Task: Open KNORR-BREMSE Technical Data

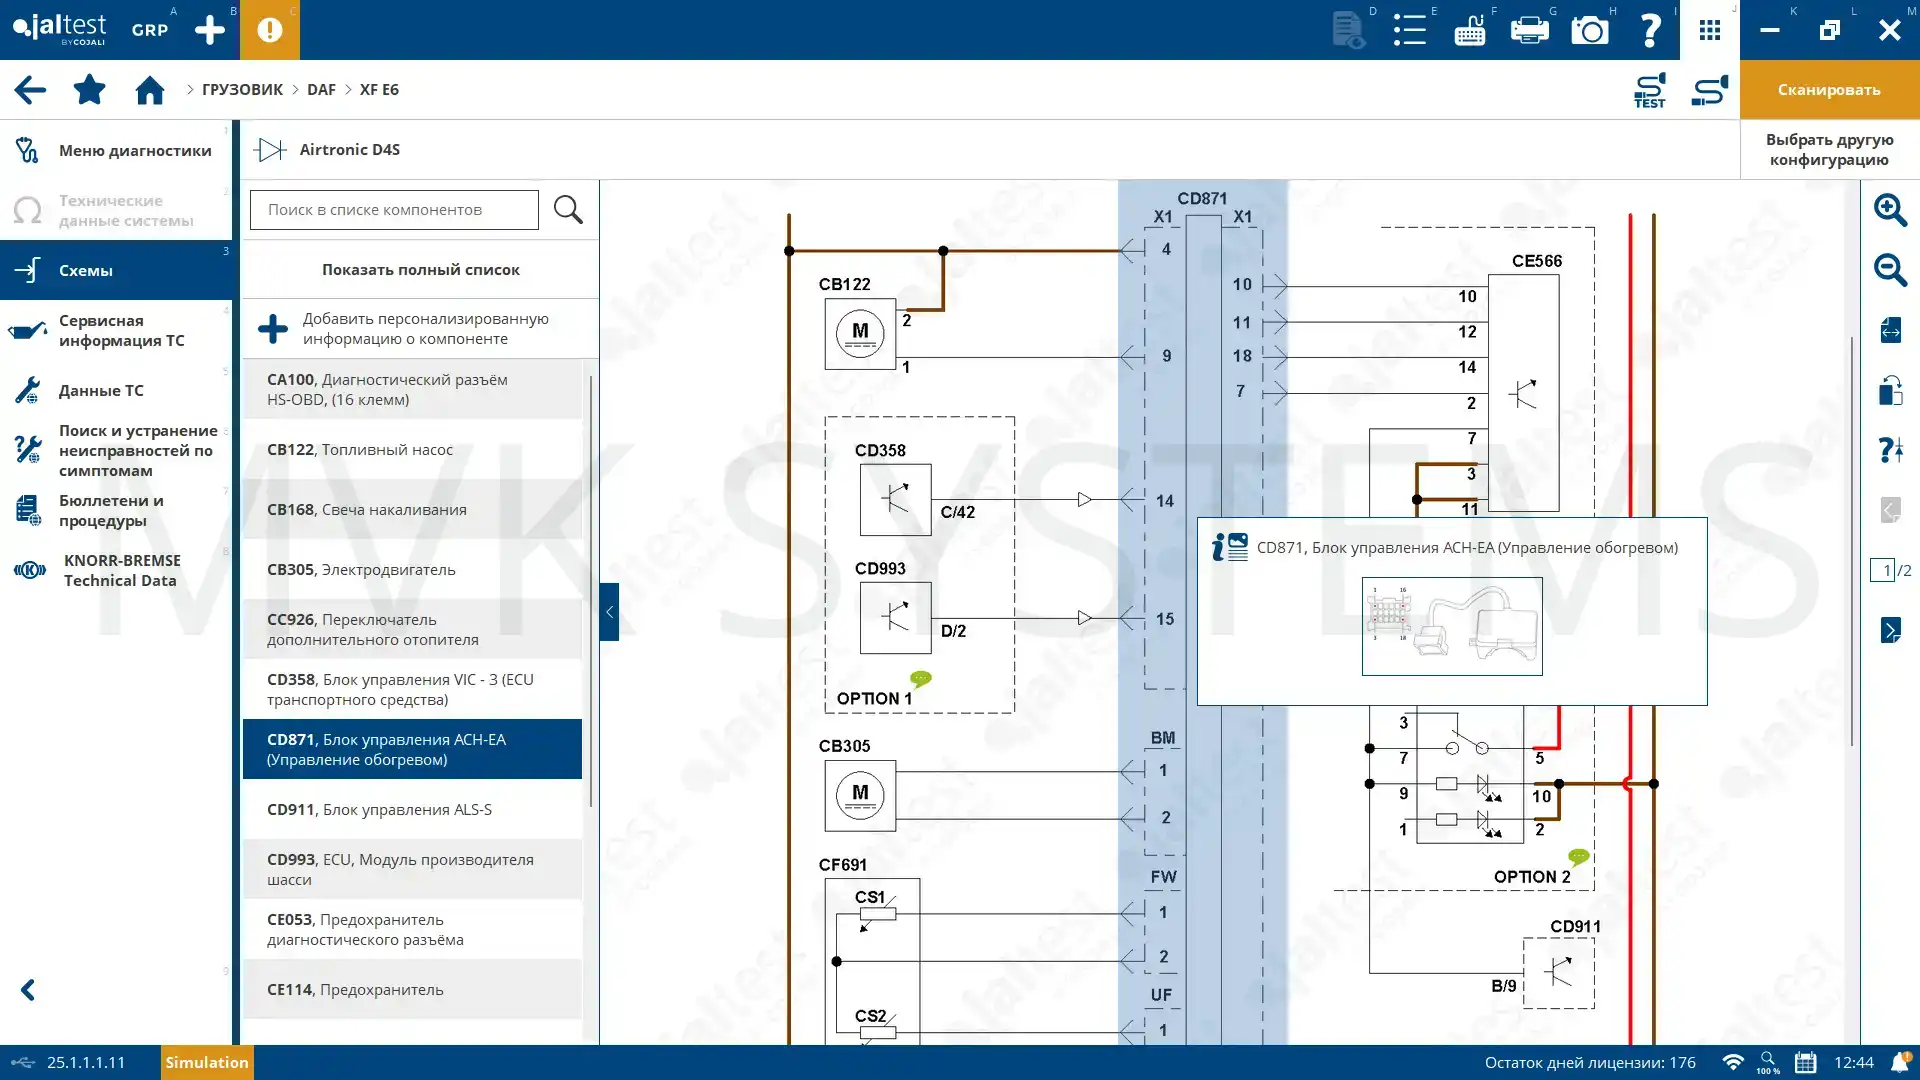Action: (x=116, y=570)
